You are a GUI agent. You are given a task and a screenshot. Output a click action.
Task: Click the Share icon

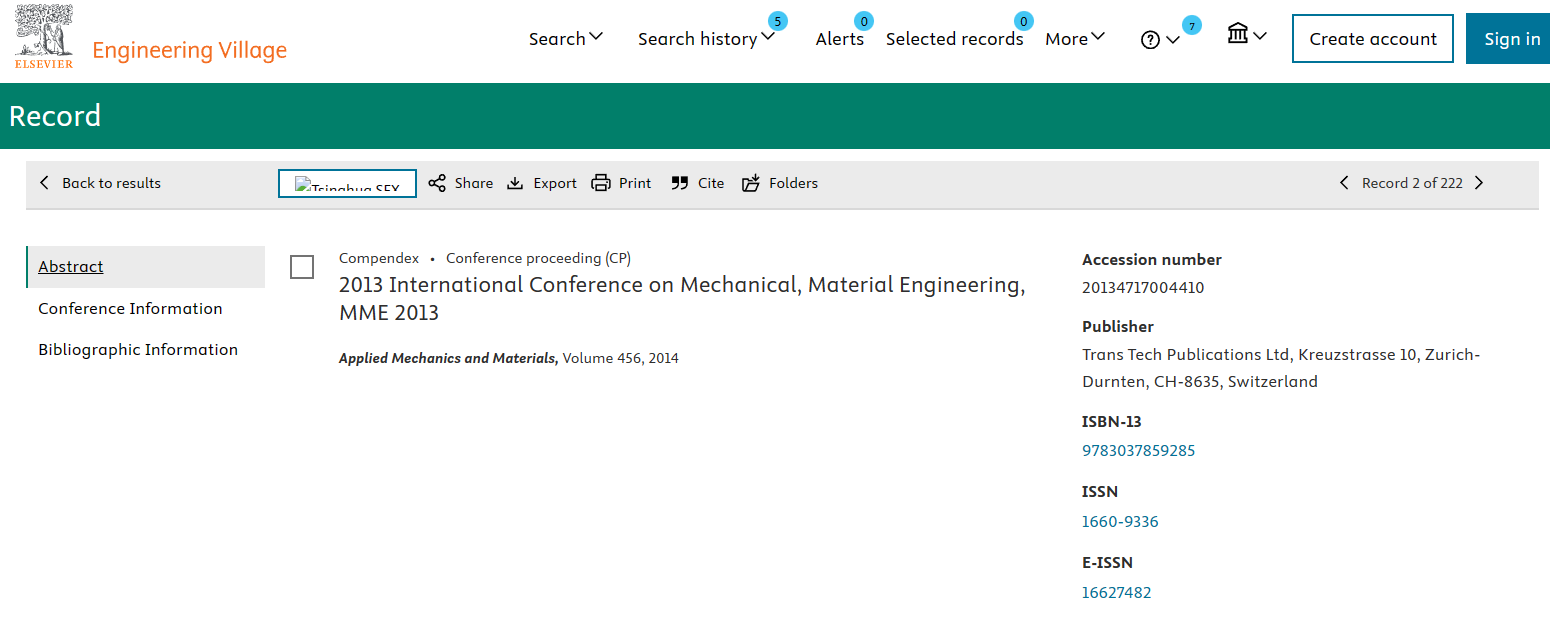pyautogui.click(x=437, y=183)
